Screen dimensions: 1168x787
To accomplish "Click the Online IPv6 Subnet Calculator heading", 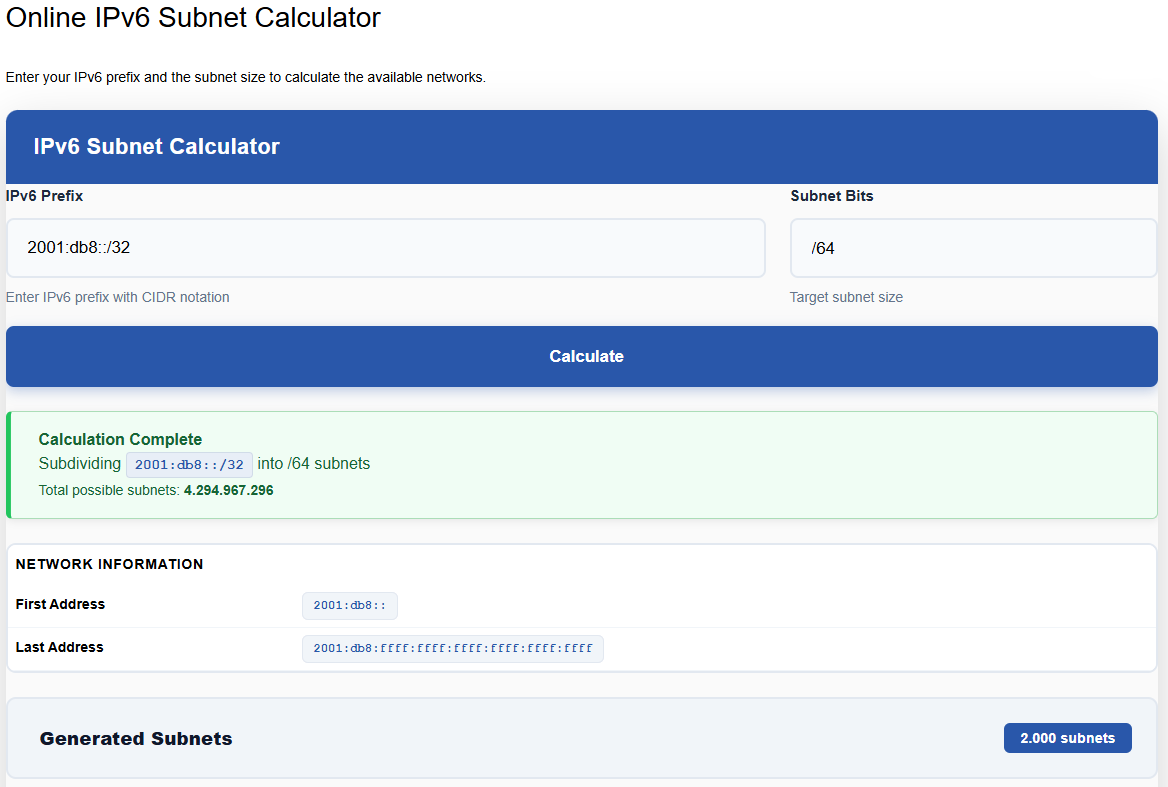I will (x=191, y=18).
